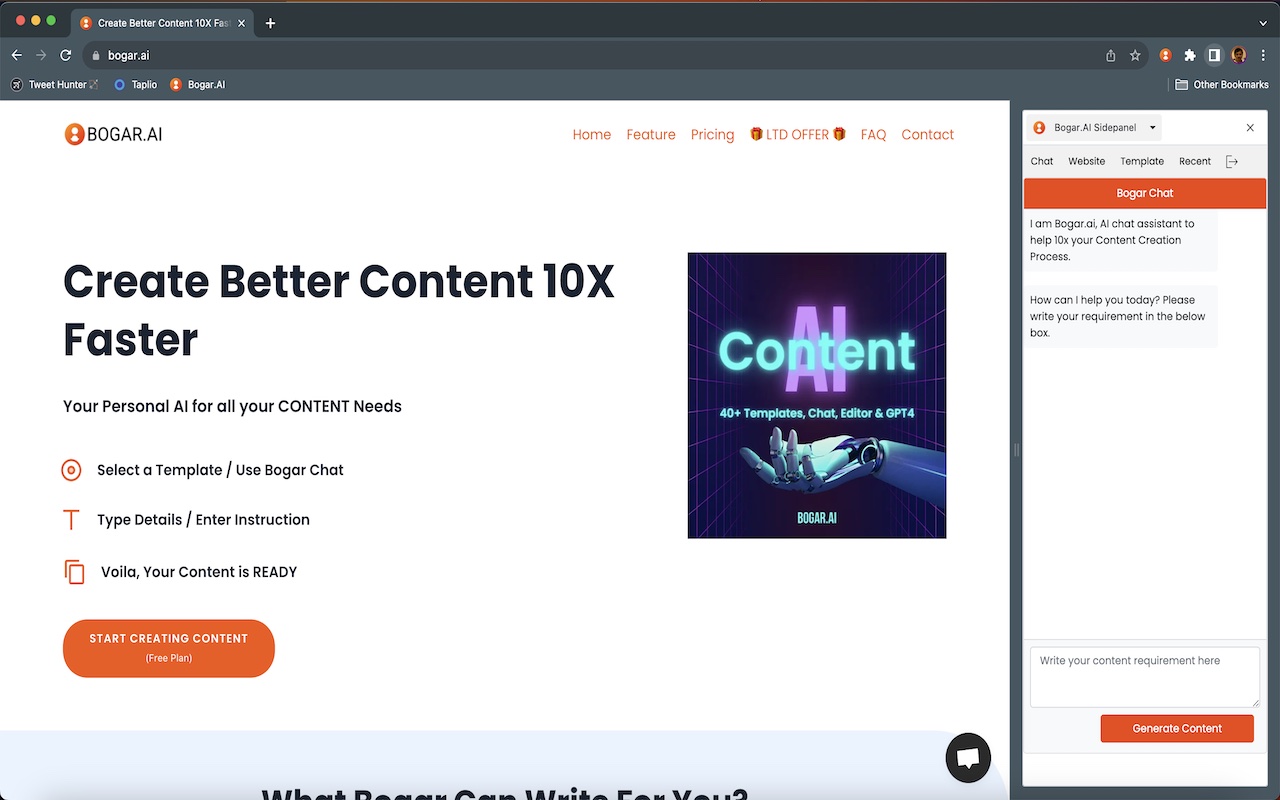Click the target icon beside Select a Template
Image resolution: width=1280 pixels, height=800 pixels.
(71, 470)
